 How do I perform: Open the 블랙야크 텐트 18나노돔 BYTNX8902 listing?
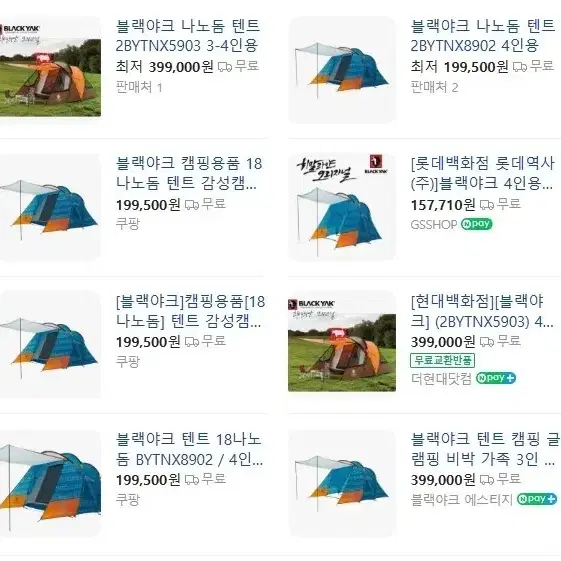point(189,449)
